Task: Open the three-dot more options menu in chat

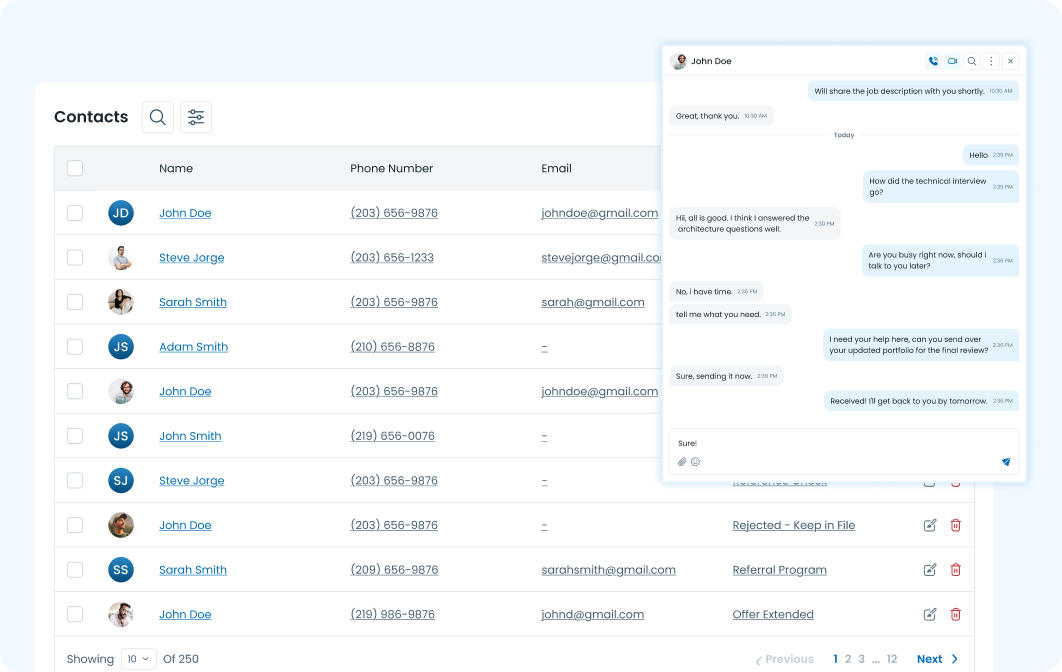Action: pos(991,61)
